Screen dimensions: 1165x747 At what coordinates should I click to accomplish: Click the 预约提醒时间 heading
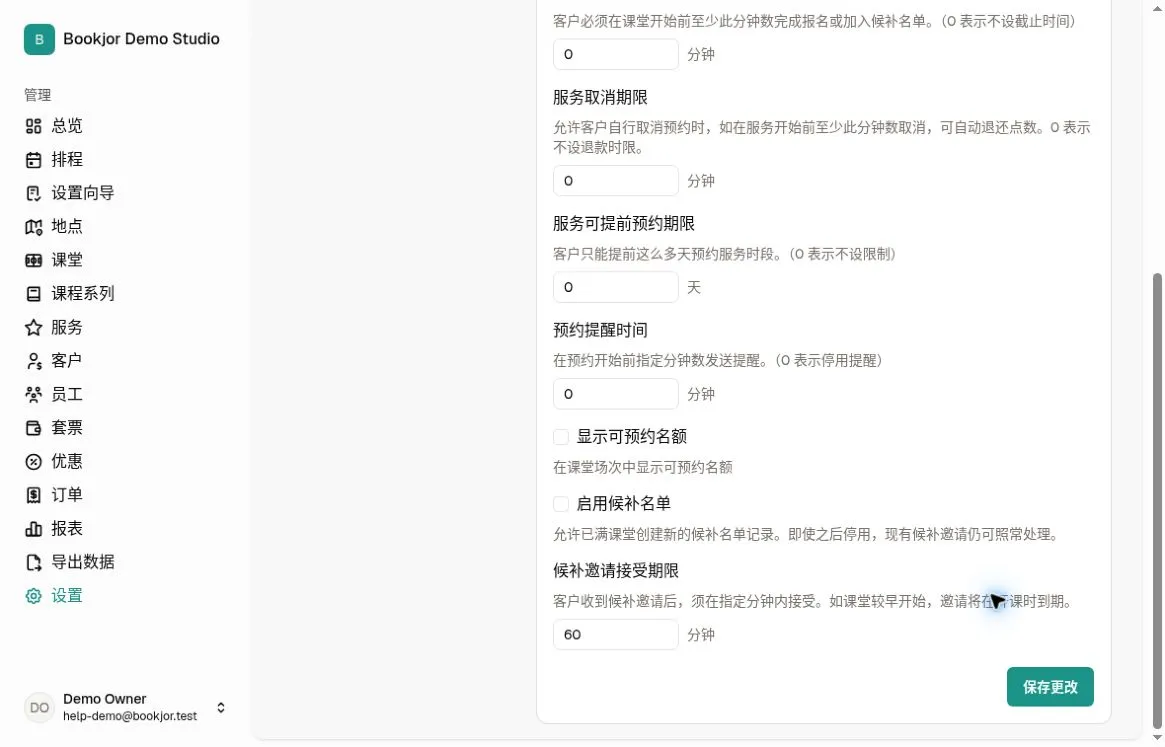click(600, 330)
